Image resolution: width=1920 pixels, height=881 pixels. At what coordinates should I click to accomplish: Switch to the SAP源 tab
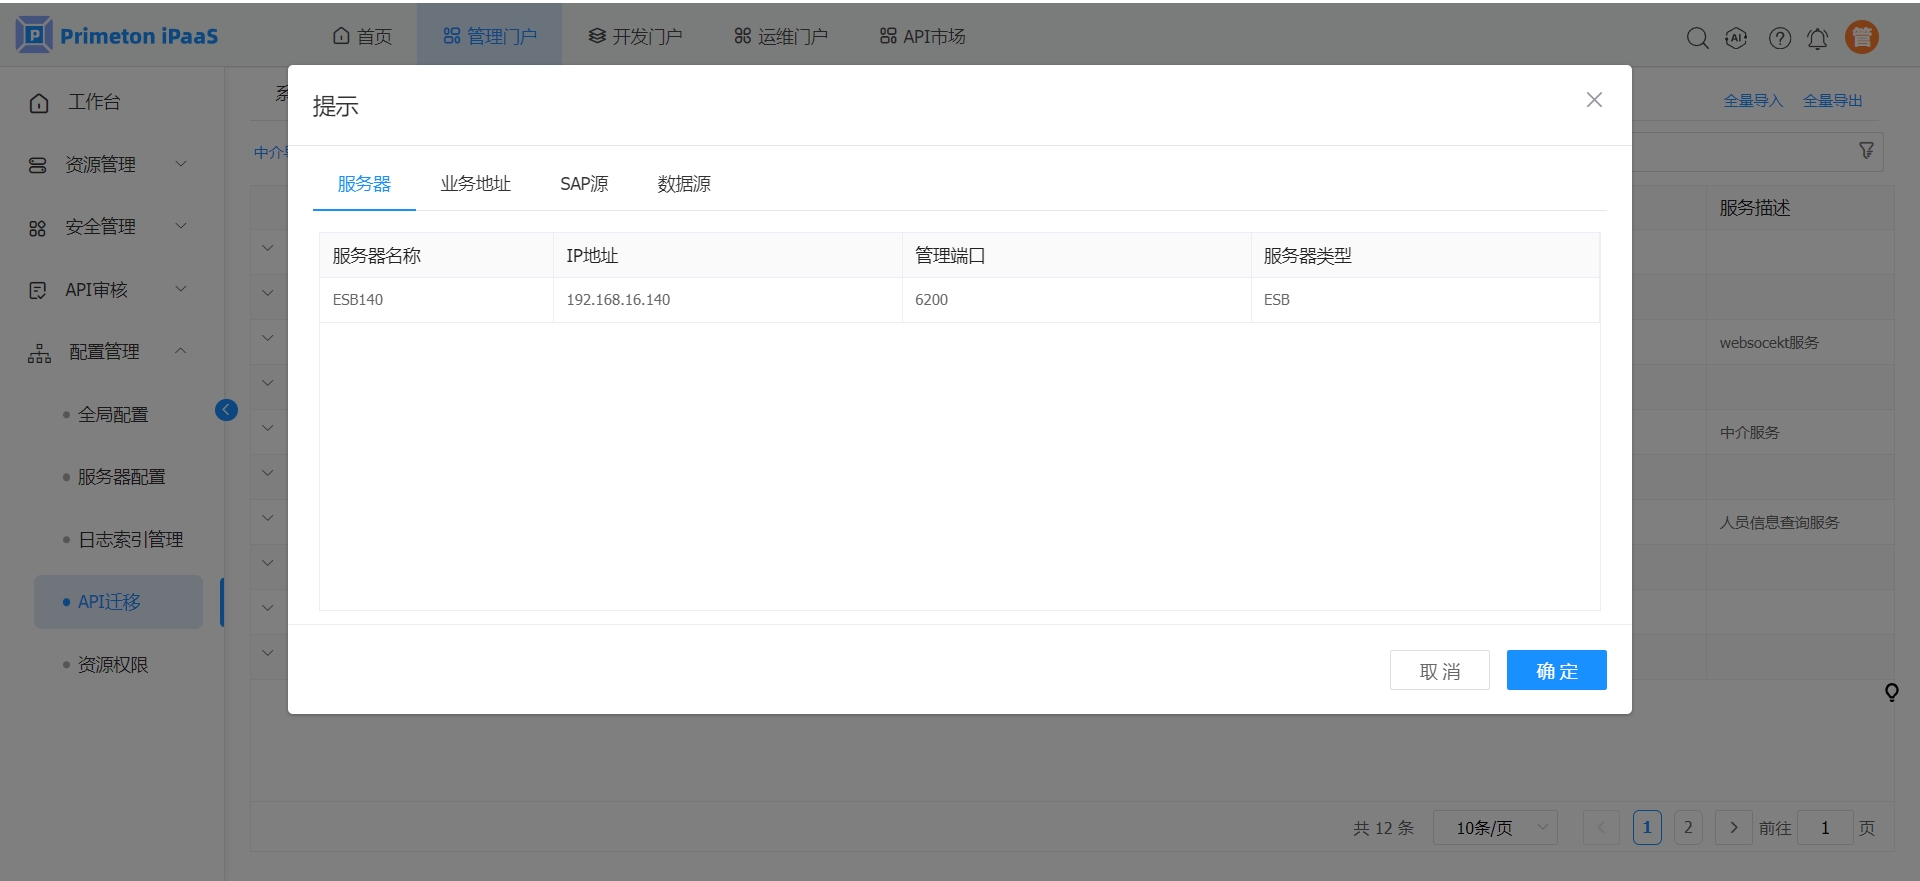point(584,184)
